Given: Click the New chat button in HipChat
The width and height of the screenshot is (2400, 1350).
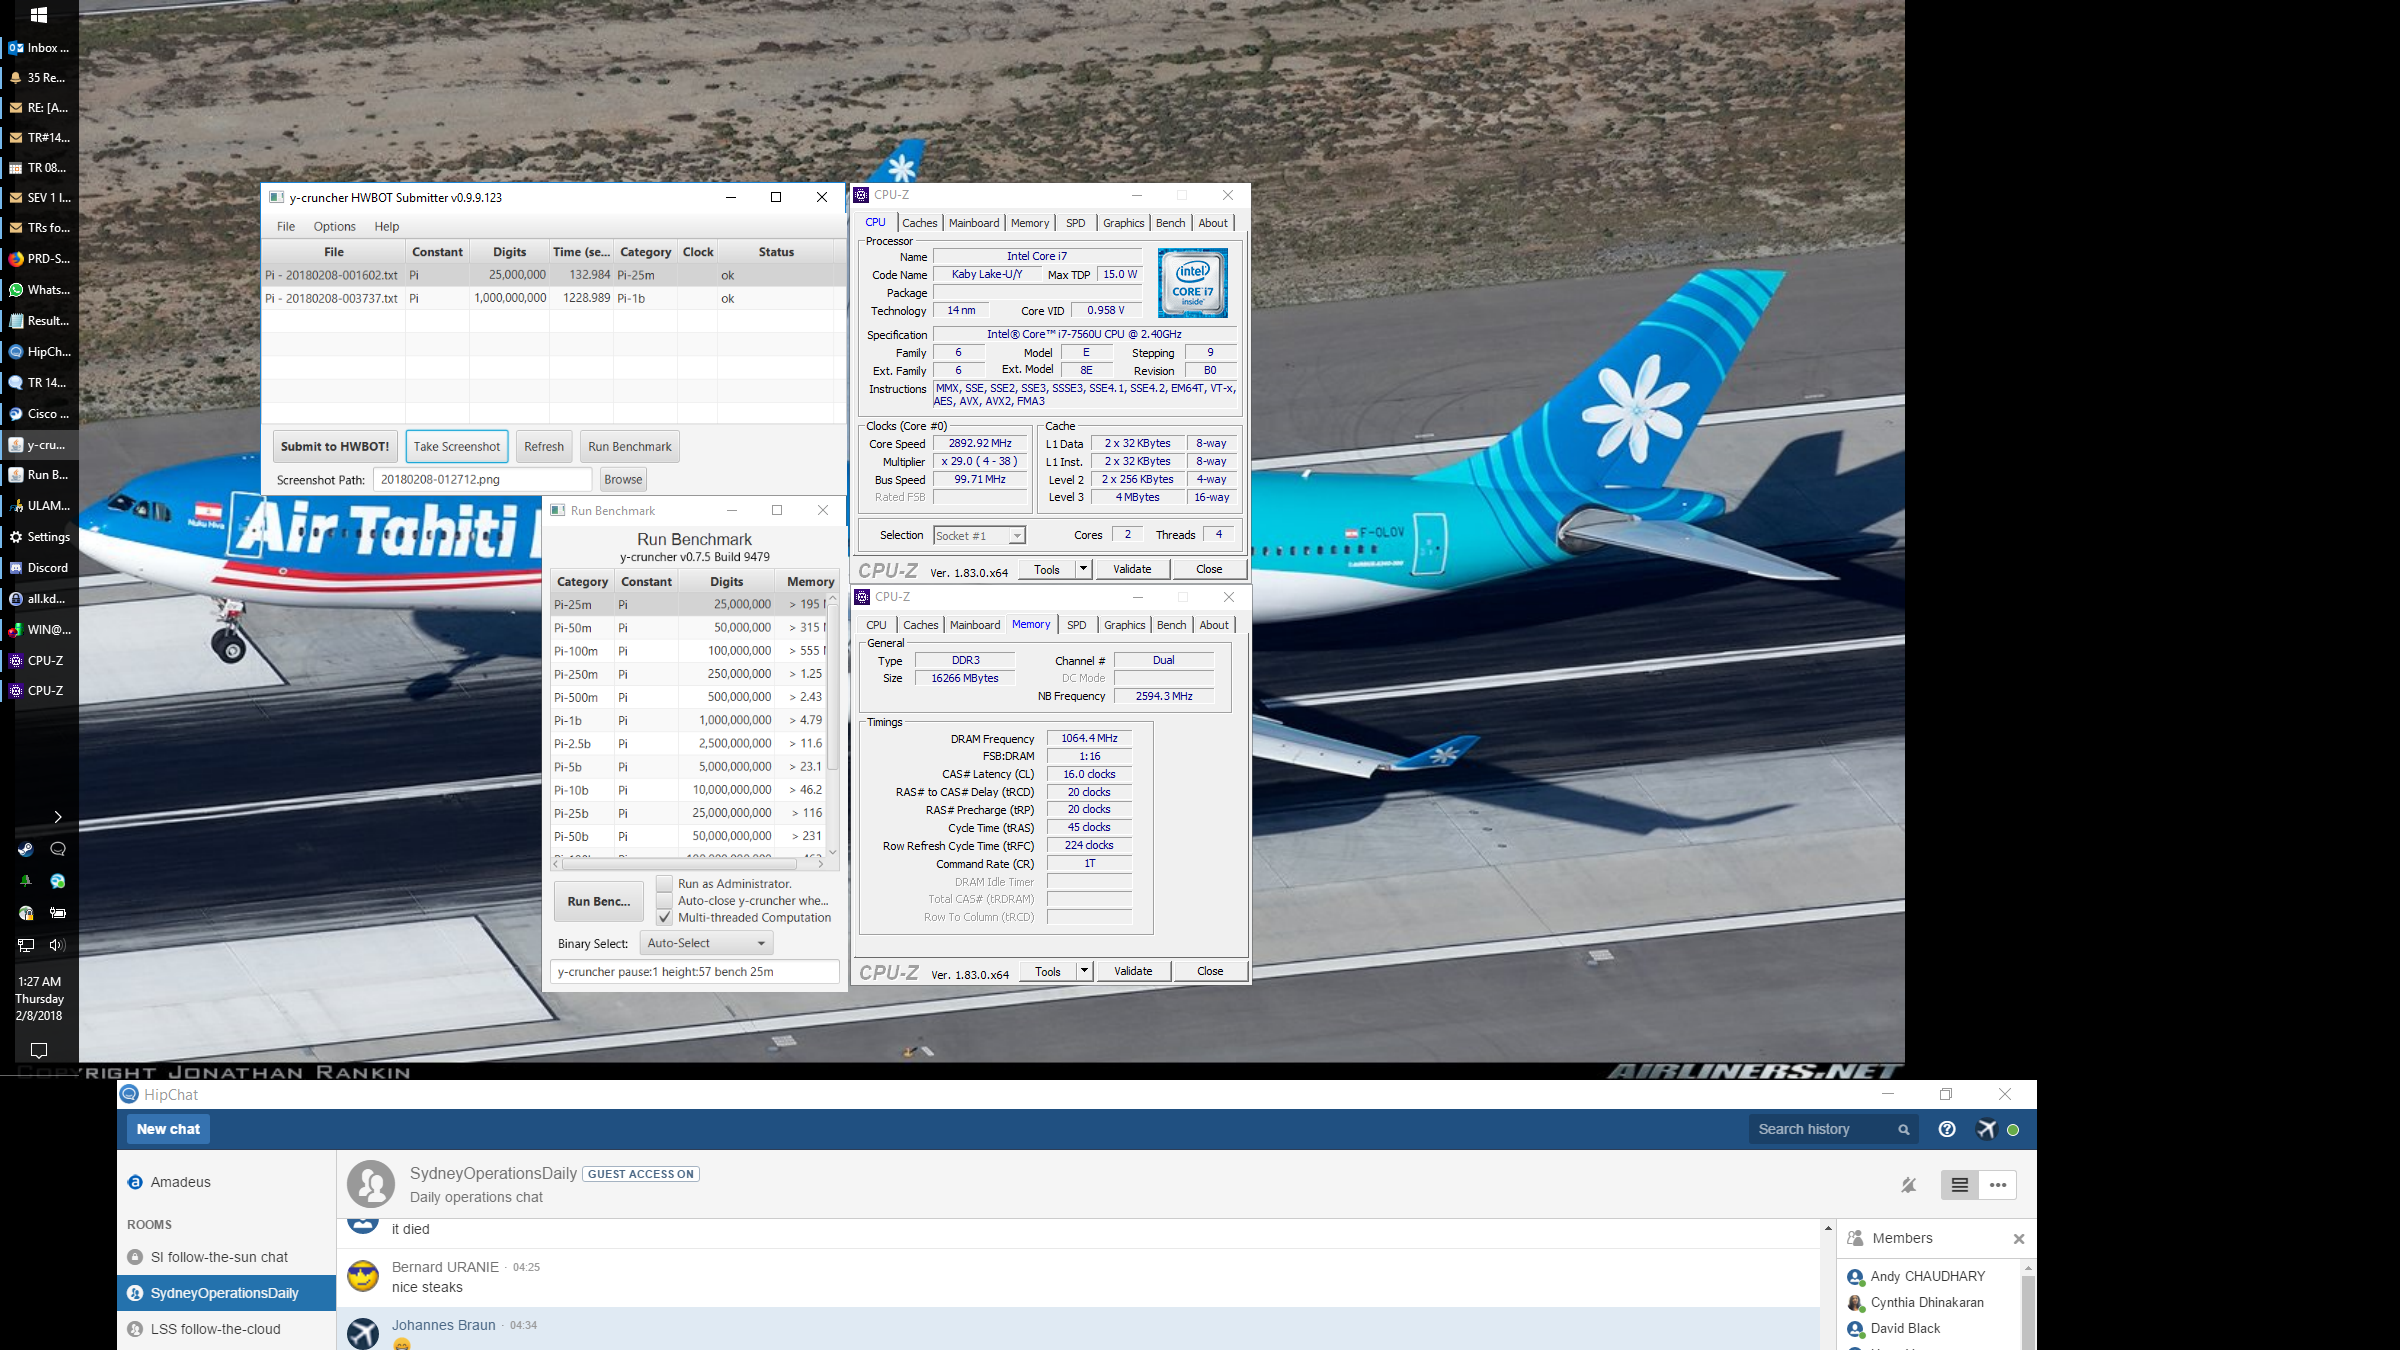Looking at the screenshot, I should (168, 1129).
